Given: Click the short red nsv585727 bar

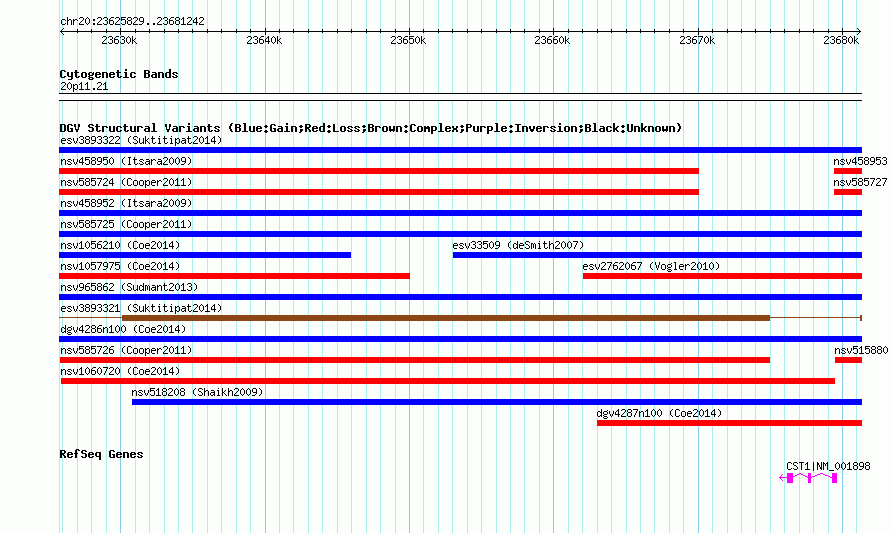Looking at the screenshot, I should 848,192.
